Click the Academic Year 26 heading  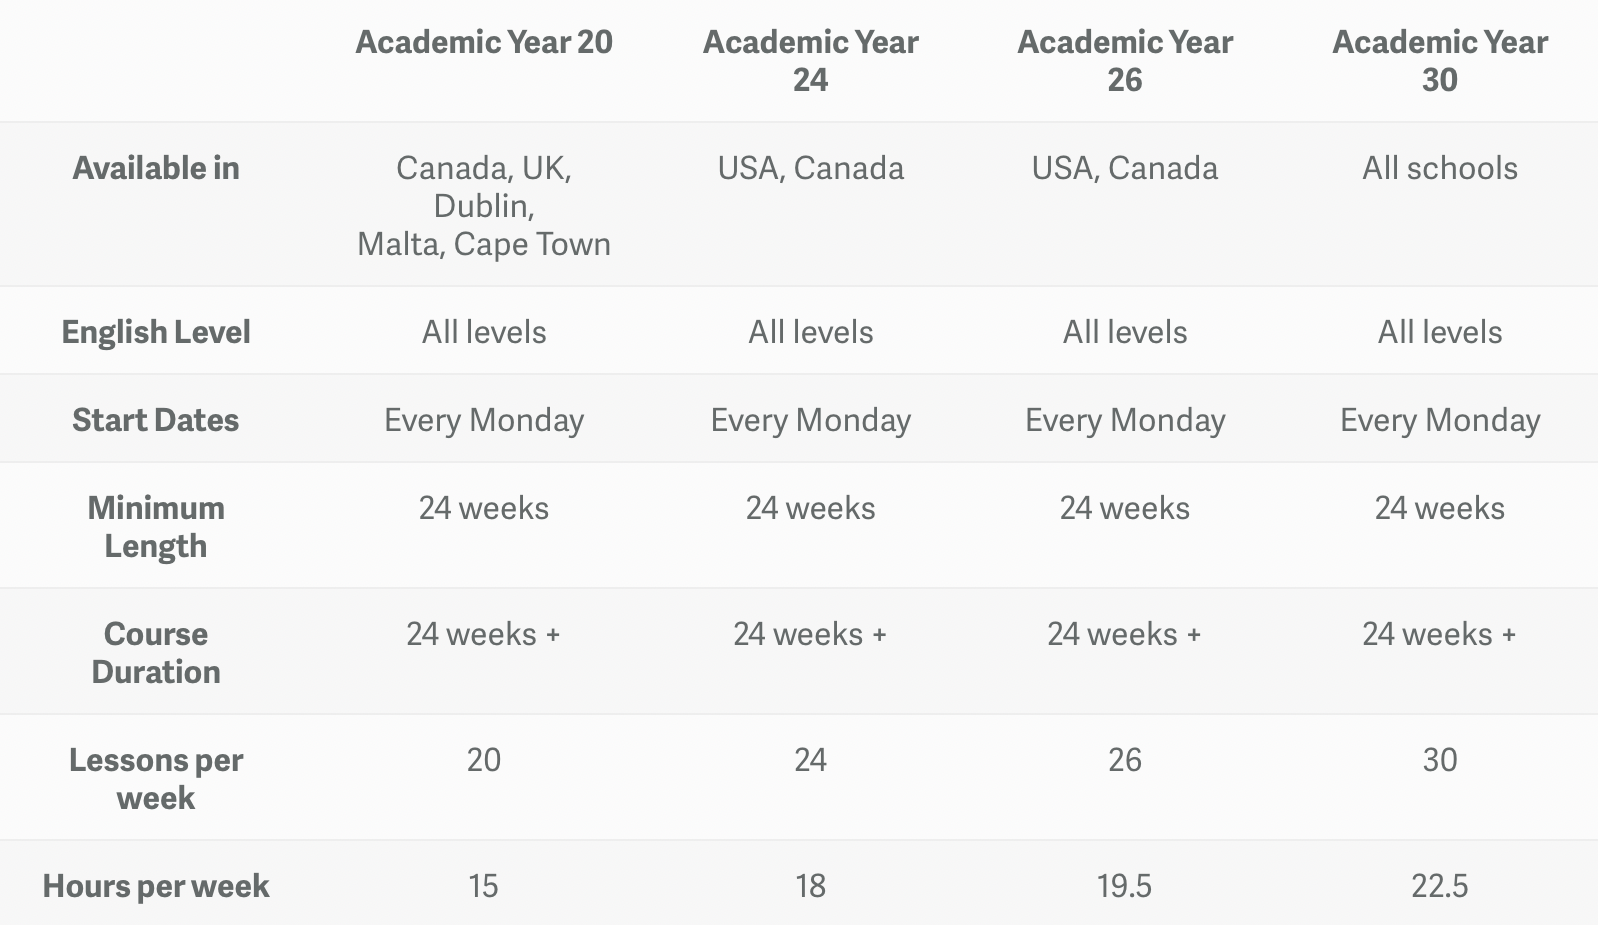pos(1125,60)
